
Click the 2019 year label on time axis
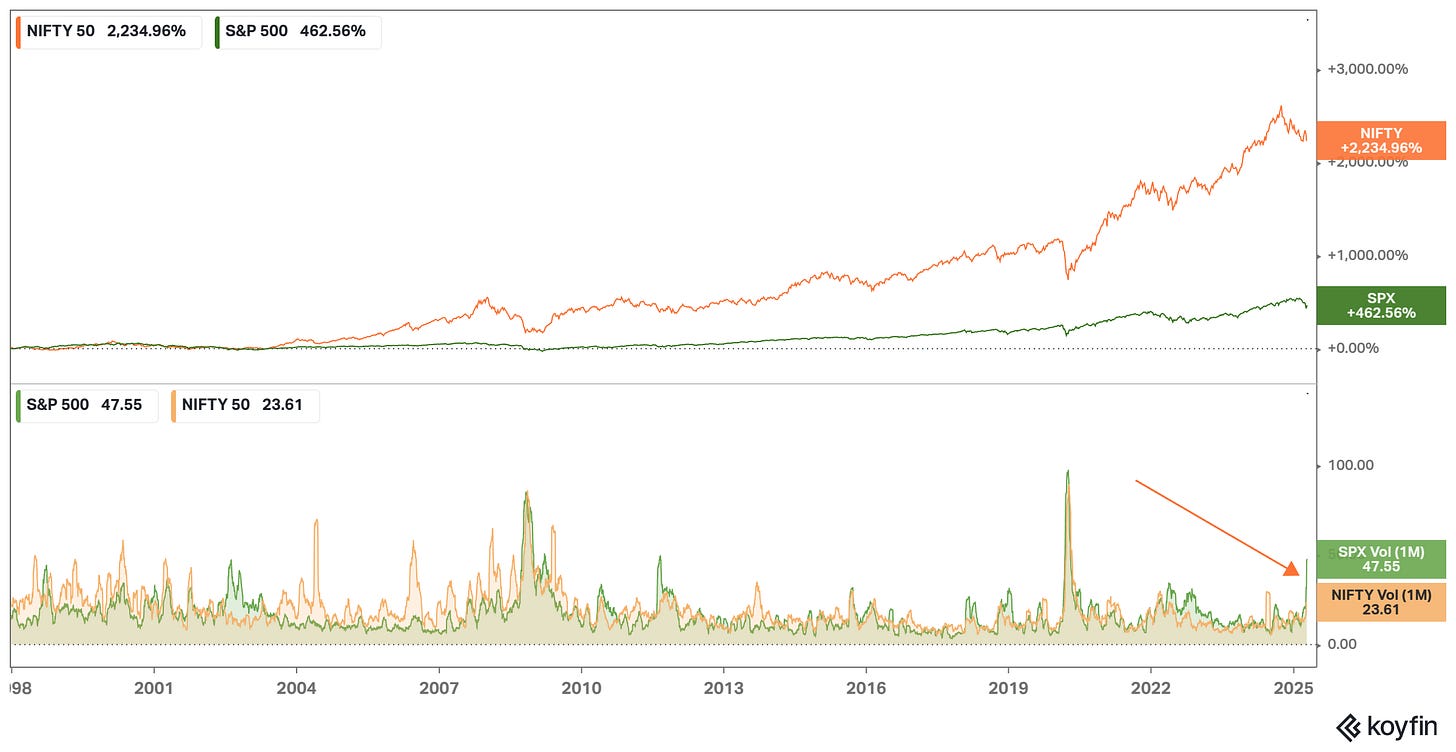[1008, 688]
